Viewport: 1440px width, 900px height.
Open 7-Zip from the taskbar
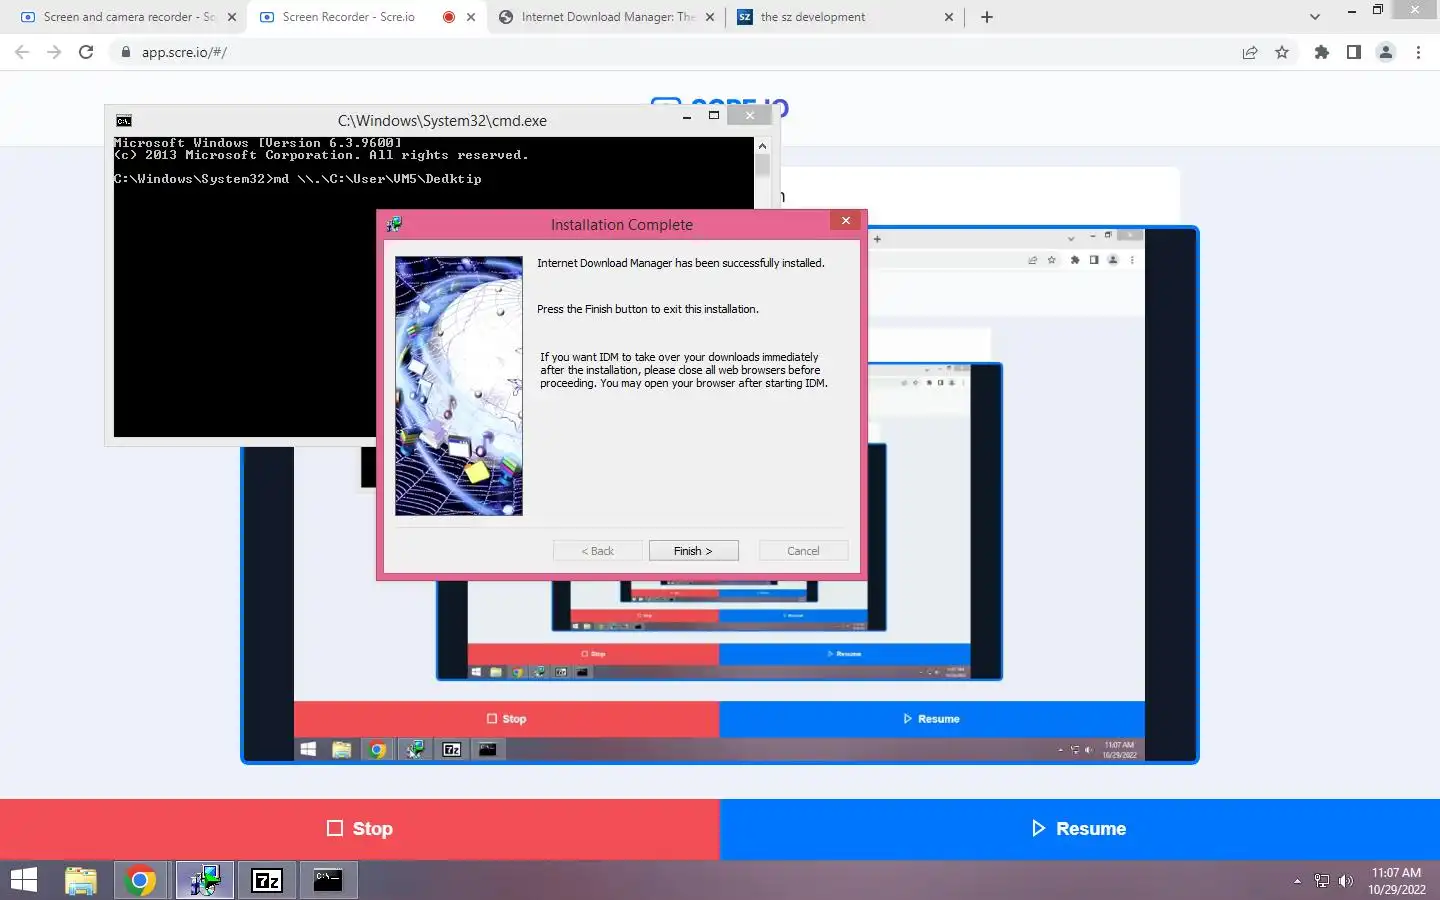(x=267, y=880)
